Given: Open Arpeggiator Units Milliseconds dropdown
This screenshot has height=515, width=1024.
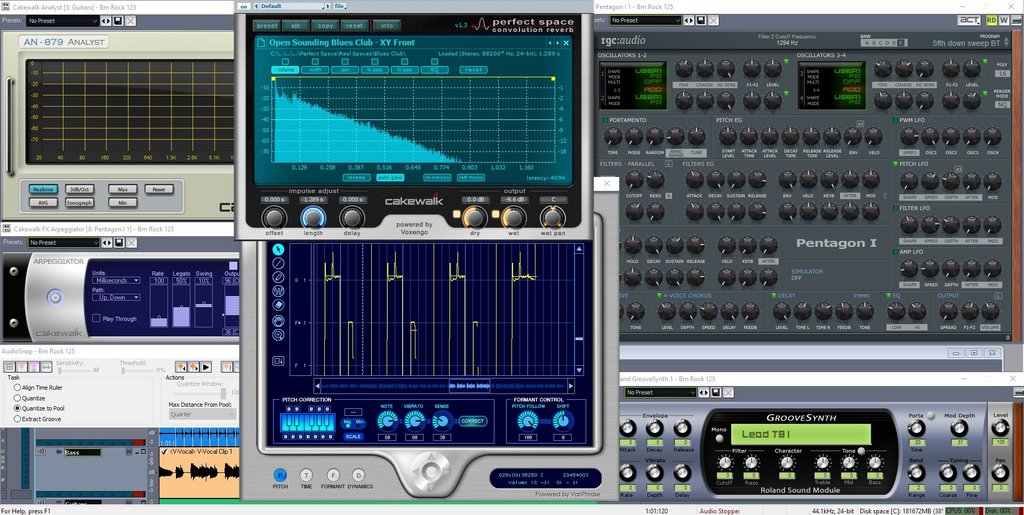Looking at the screenshot, I should [116, 280].
